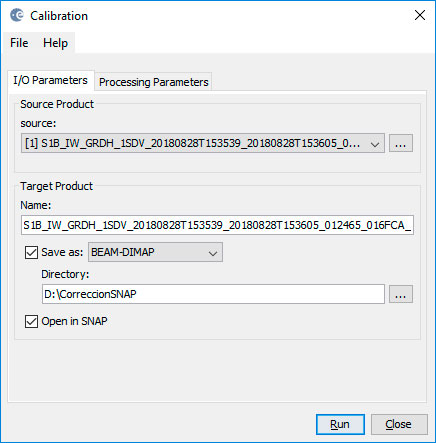Screen dimensions: 436x443
Task: Click the Close button
Action: tap(399, 424)
